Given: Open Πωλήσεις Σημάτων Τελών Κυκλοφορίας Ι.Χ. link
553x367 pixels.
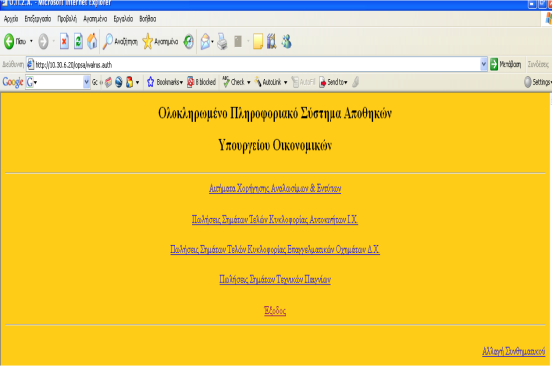Looking at the screenshot, I should pos(275,219).
